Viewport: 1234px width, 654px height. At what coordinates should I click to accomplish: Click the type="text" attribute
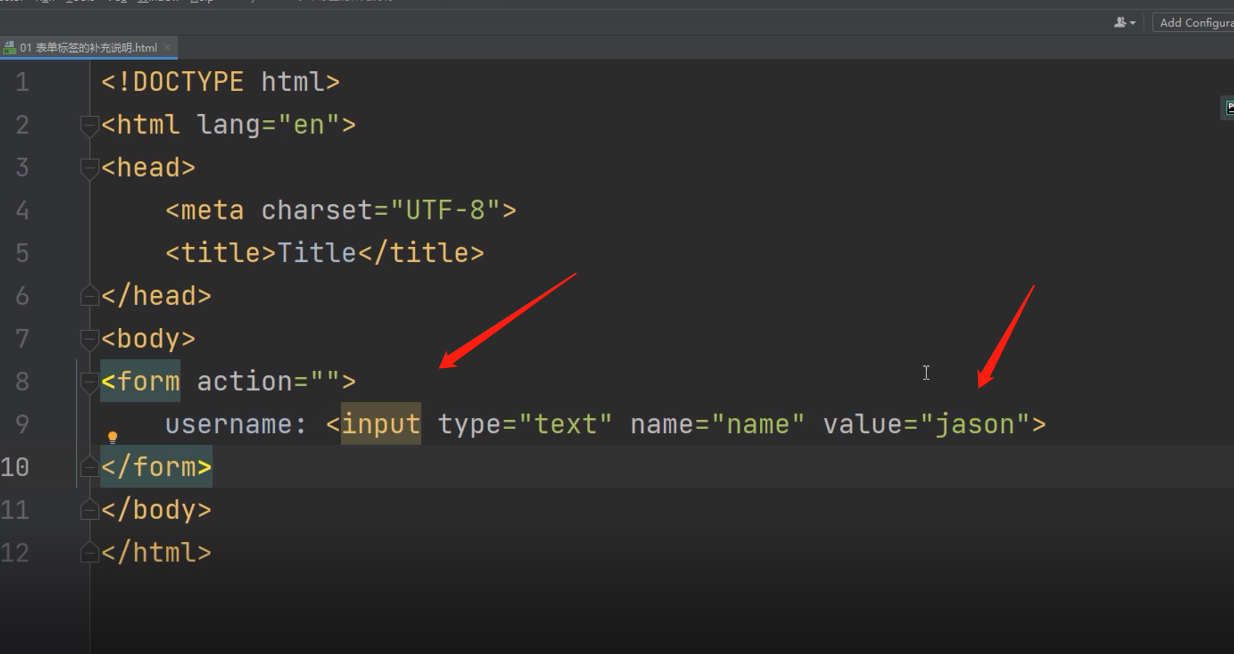(x=525, y=424)
